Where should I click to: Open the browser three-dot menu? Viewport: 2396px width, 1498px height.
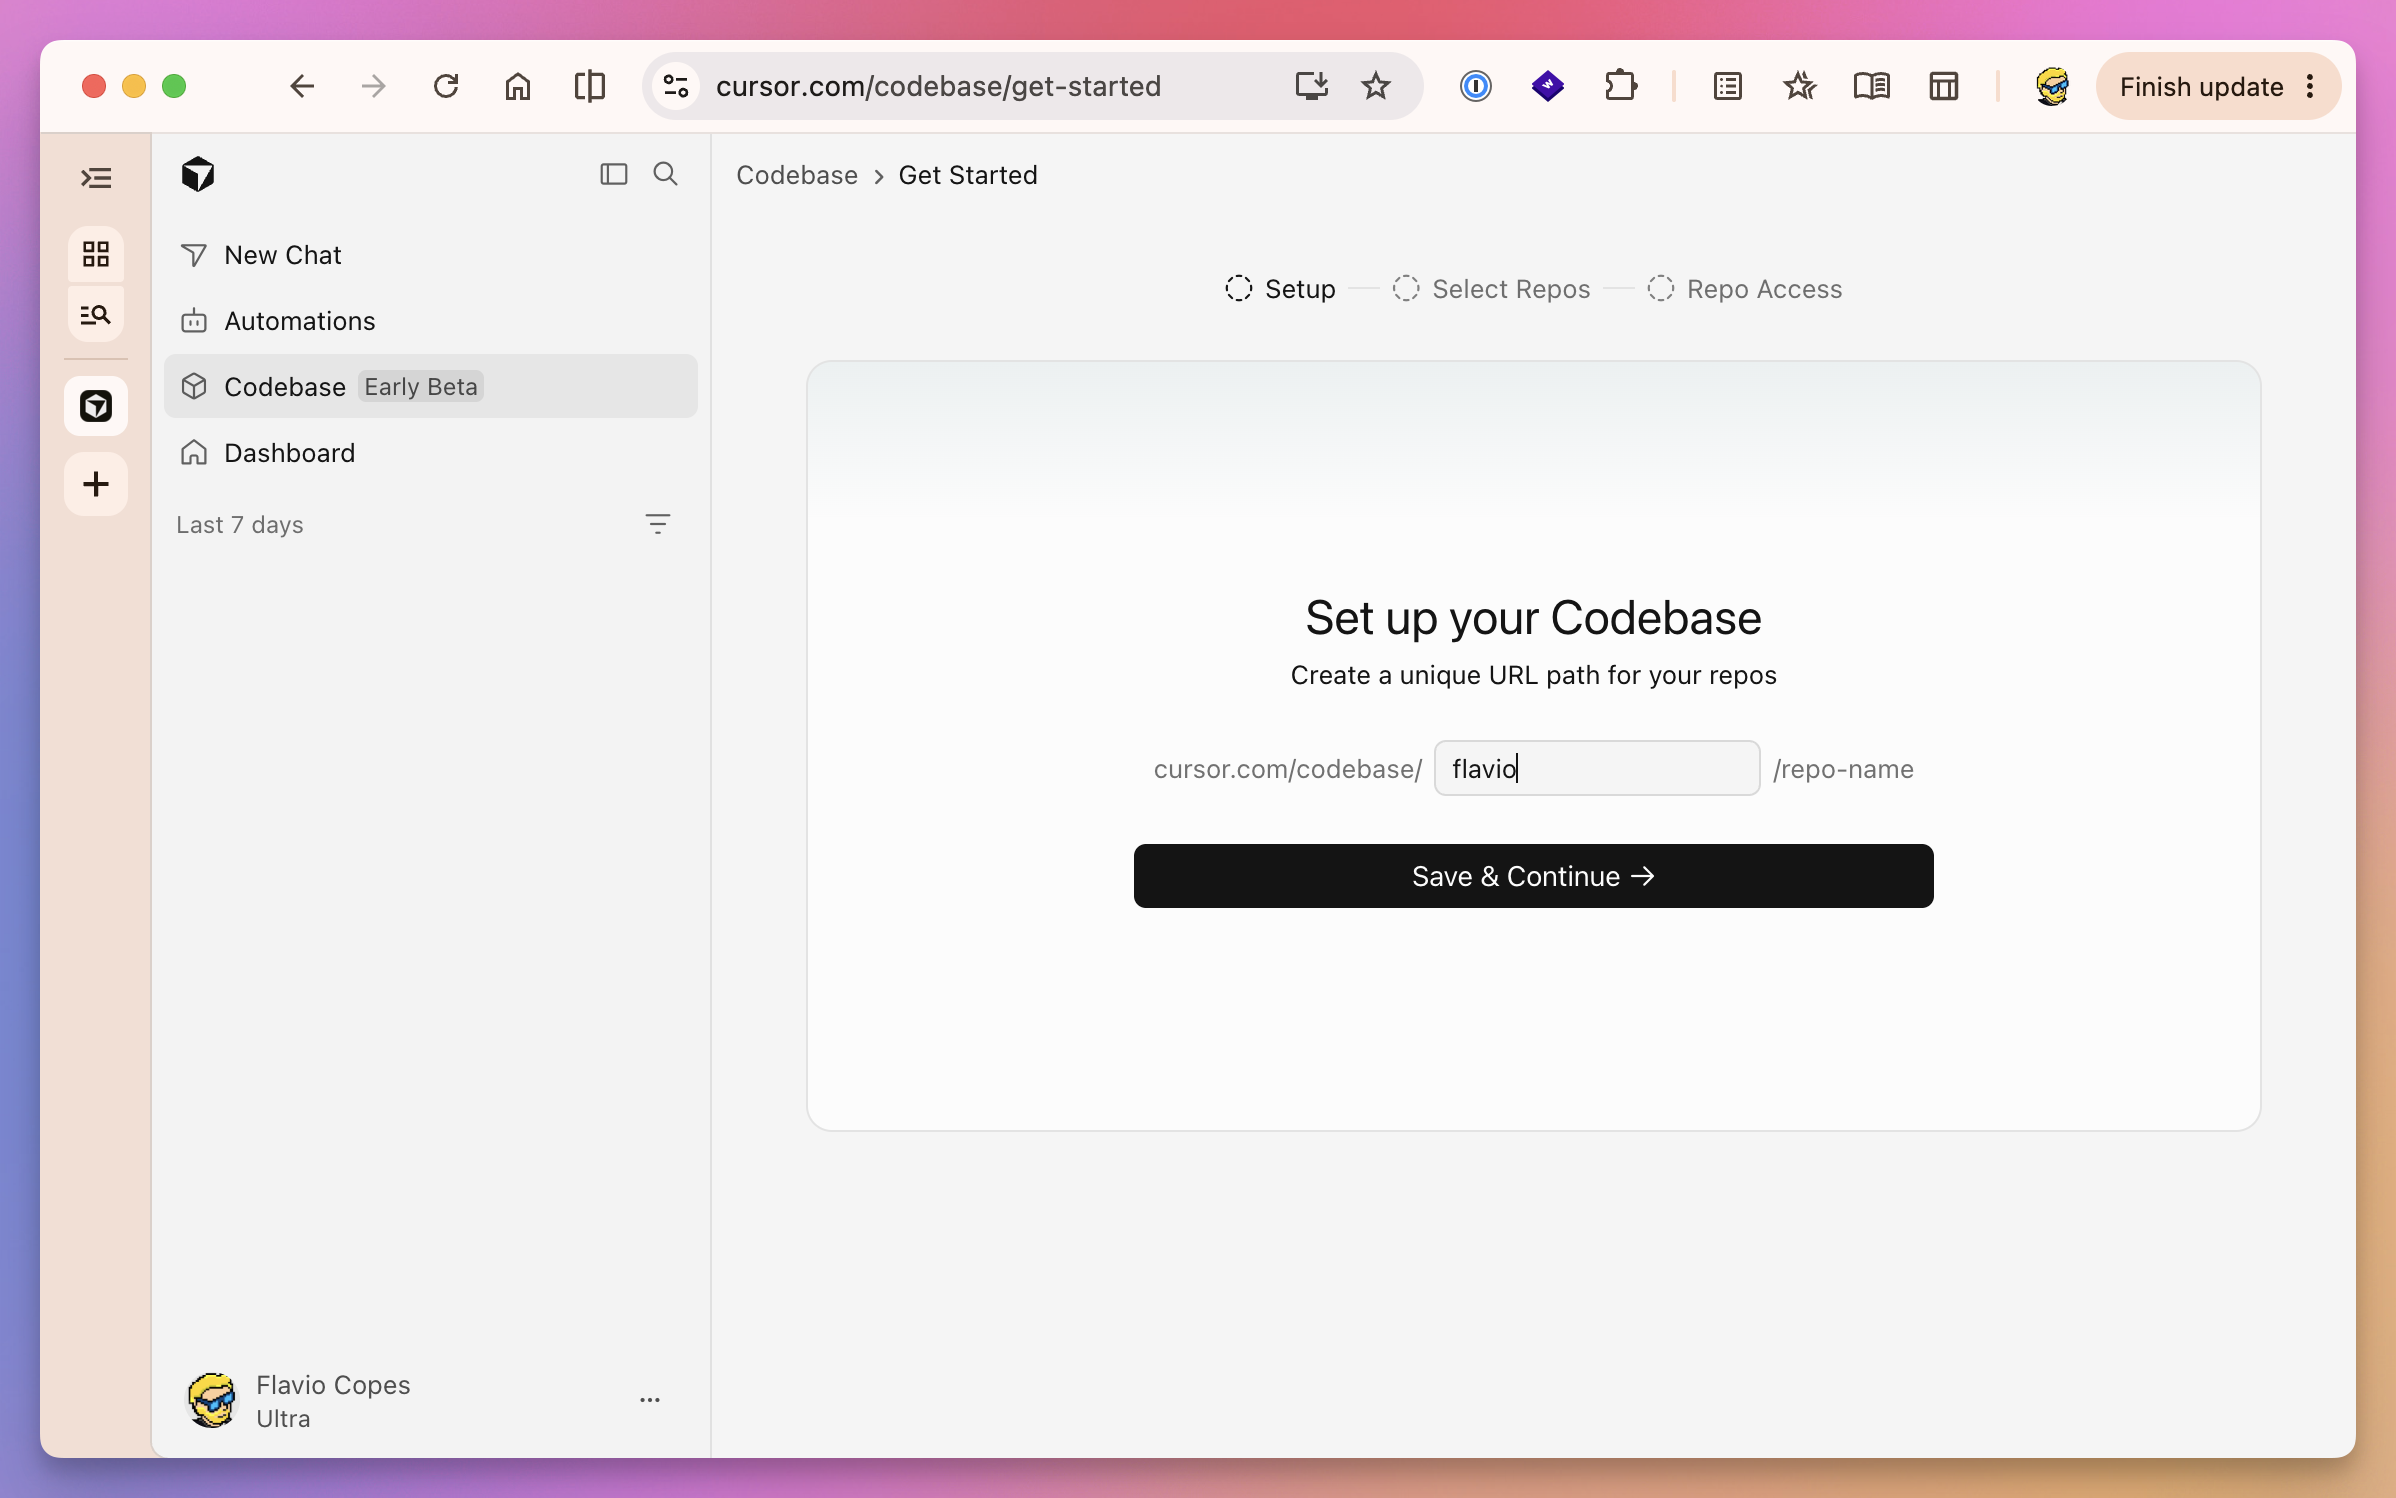(x=2310, y=87)
